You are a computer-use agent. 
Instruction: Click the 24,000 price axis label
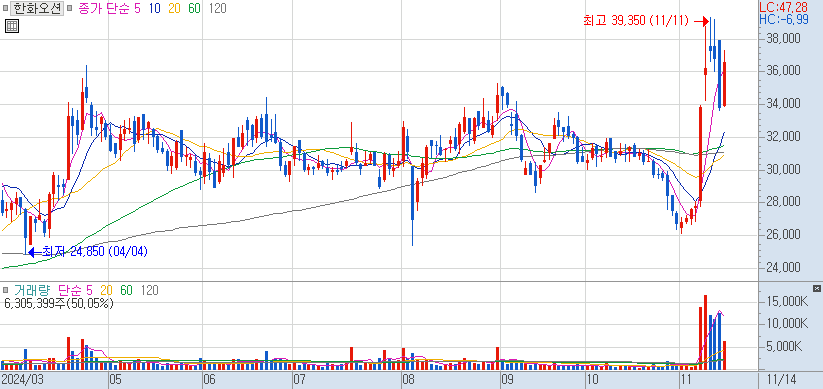785,267
